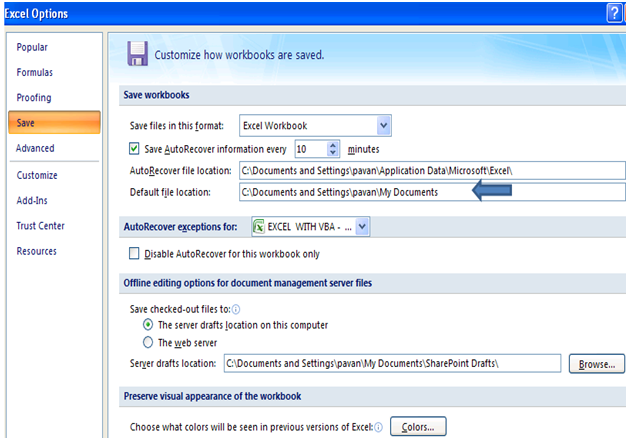Click 'Save workbooks' section heading
The height and width of the screenshot is (440, 628).
point(156,95)
